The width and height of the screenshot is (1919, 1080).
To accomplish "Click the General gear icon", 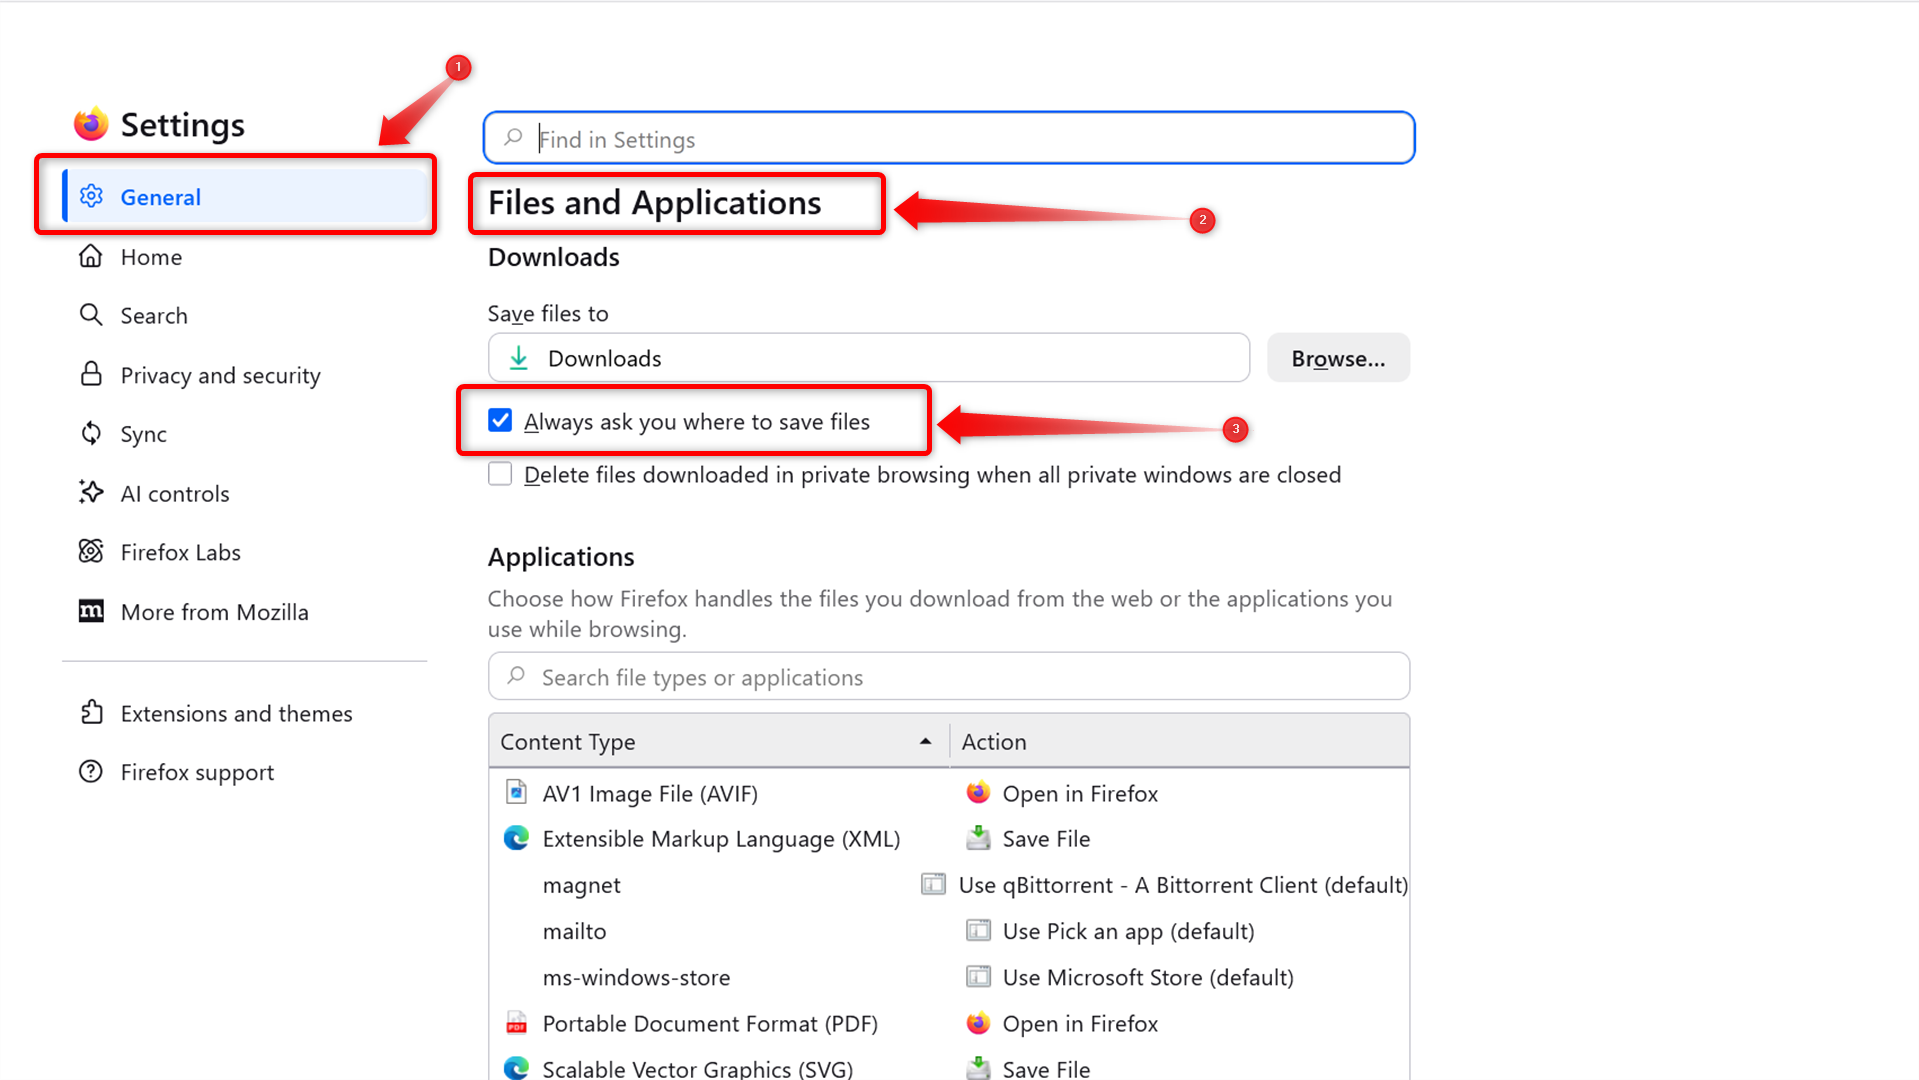I will (91, 196).
